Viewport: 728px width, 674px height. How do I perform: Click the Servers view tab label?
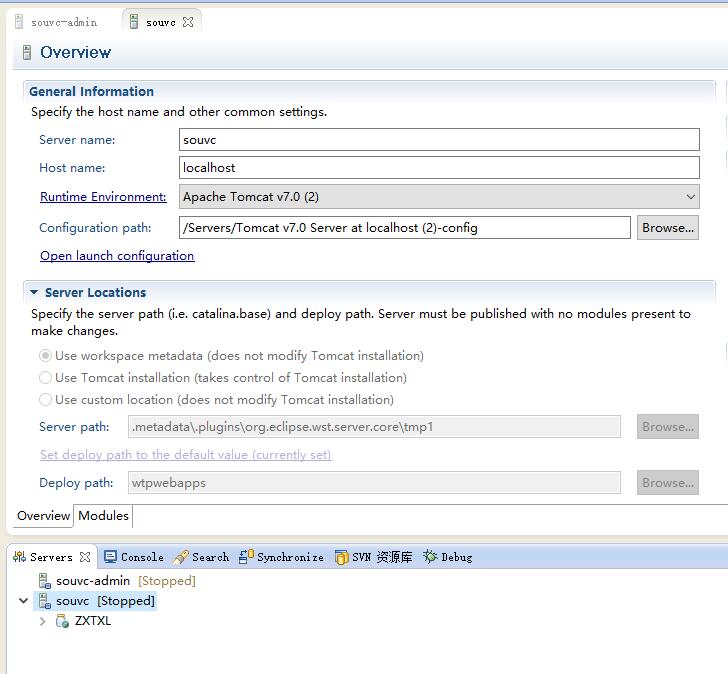tap(51, 557)
